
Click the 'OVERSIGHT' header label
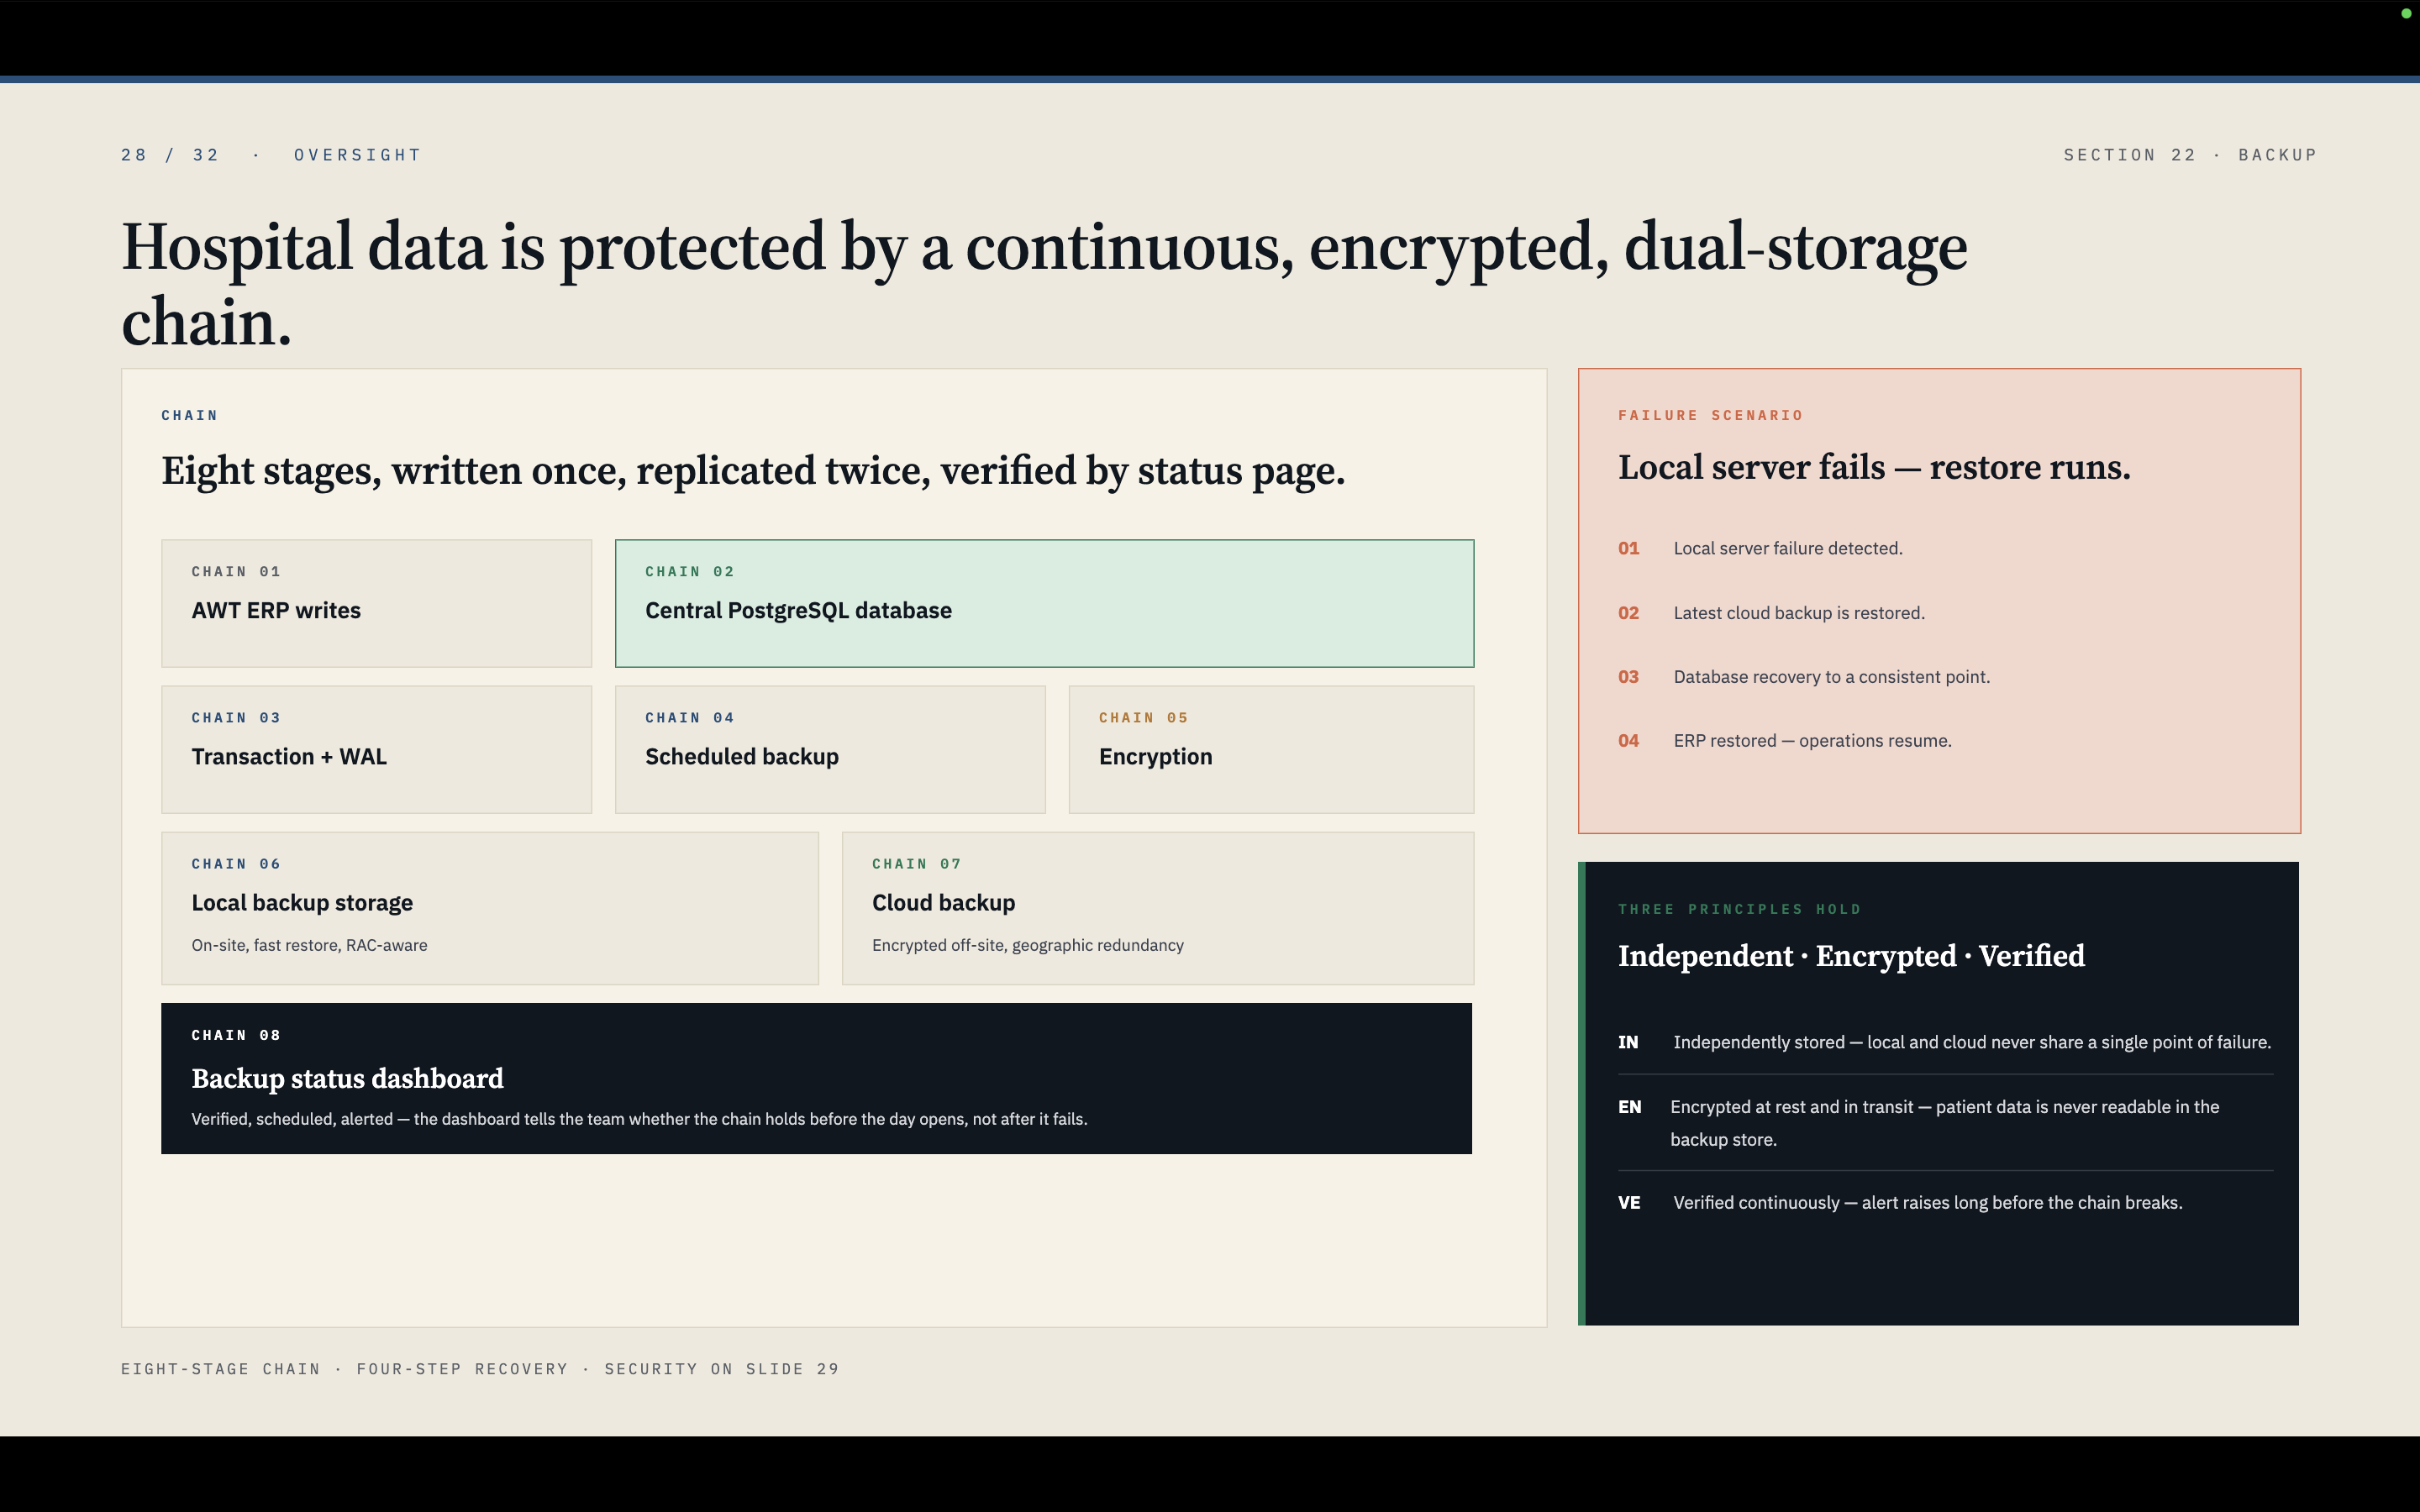tap(357, 155)
